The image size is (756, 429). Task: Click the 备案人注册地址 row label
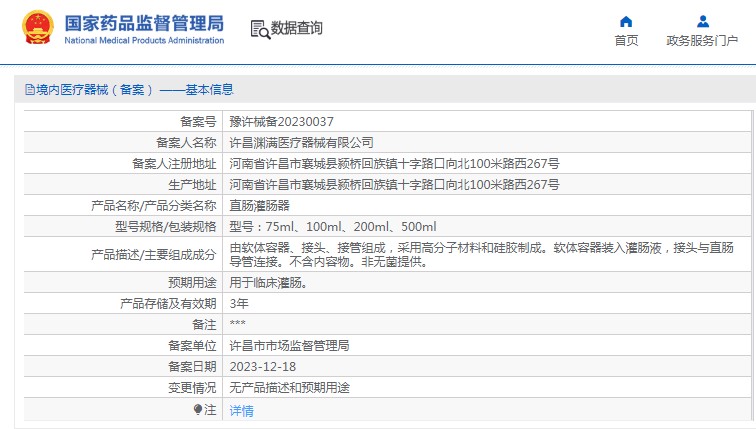[x=174, y=164]
